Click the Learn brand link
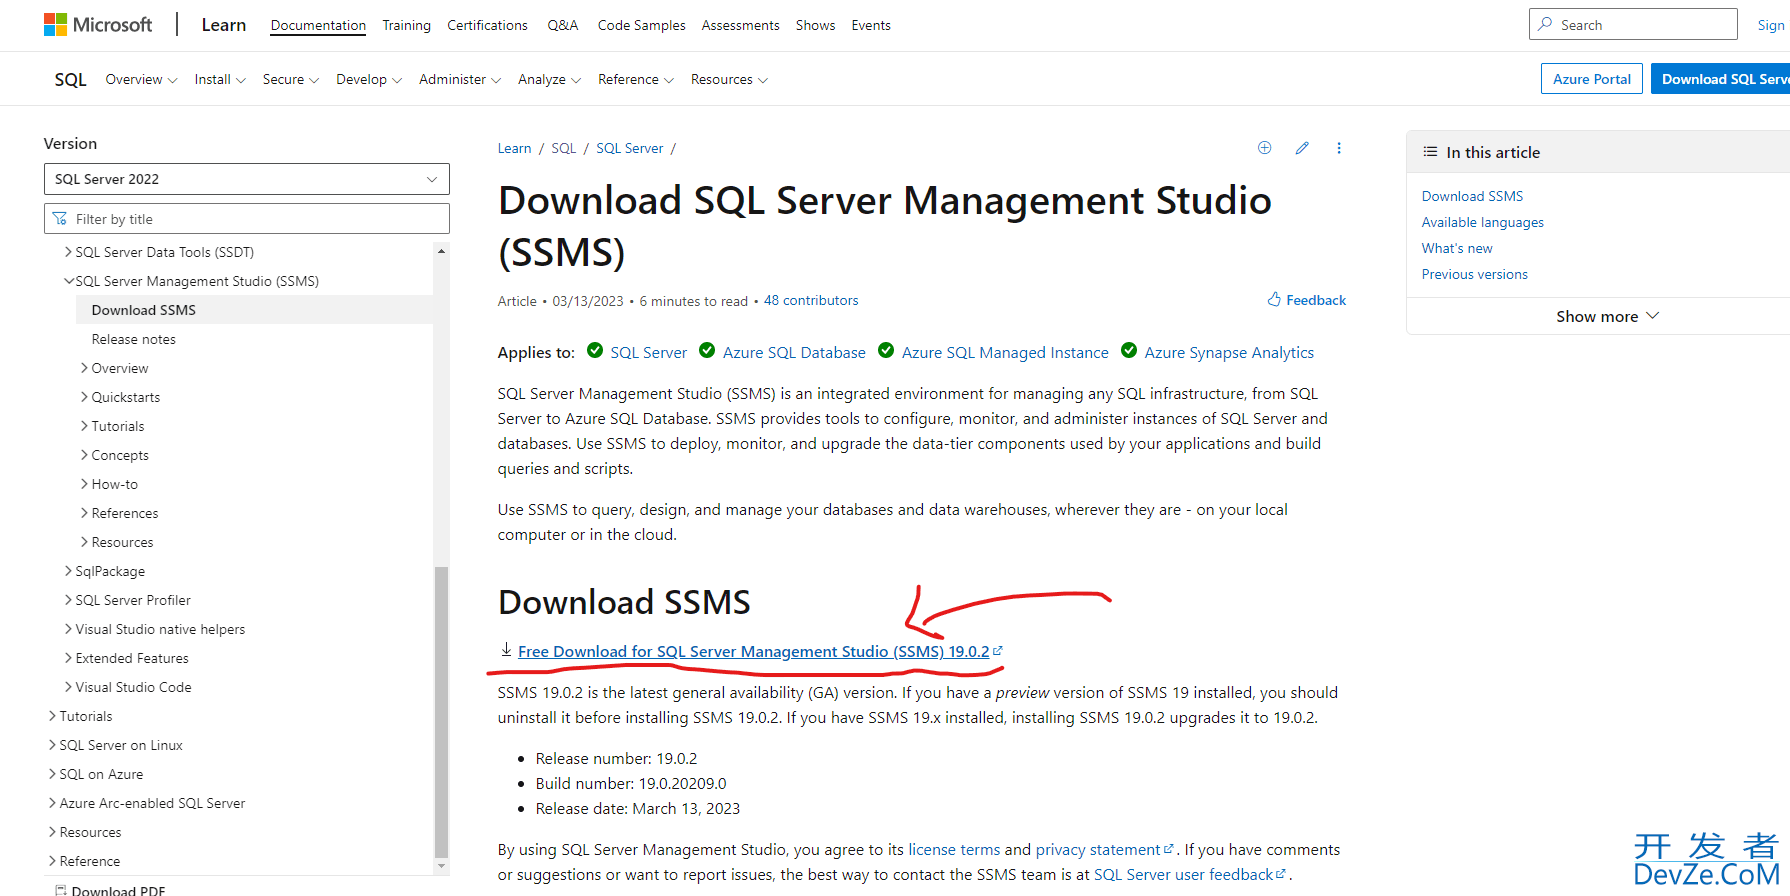Screen dimensions: 1790x896 (x=223, y=25)
